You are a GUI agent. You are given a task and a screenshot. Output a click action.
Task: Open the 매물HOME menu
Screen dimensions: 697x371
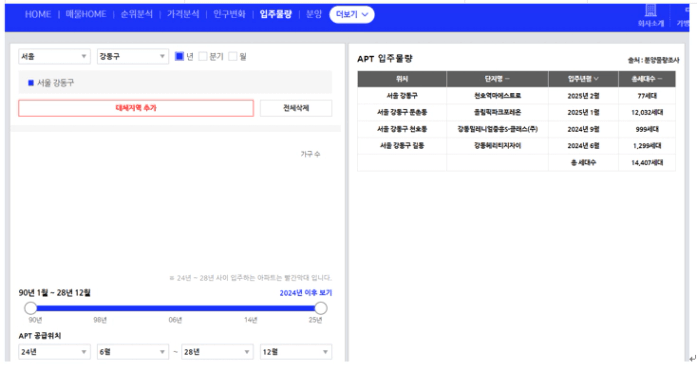click(86, 14)
